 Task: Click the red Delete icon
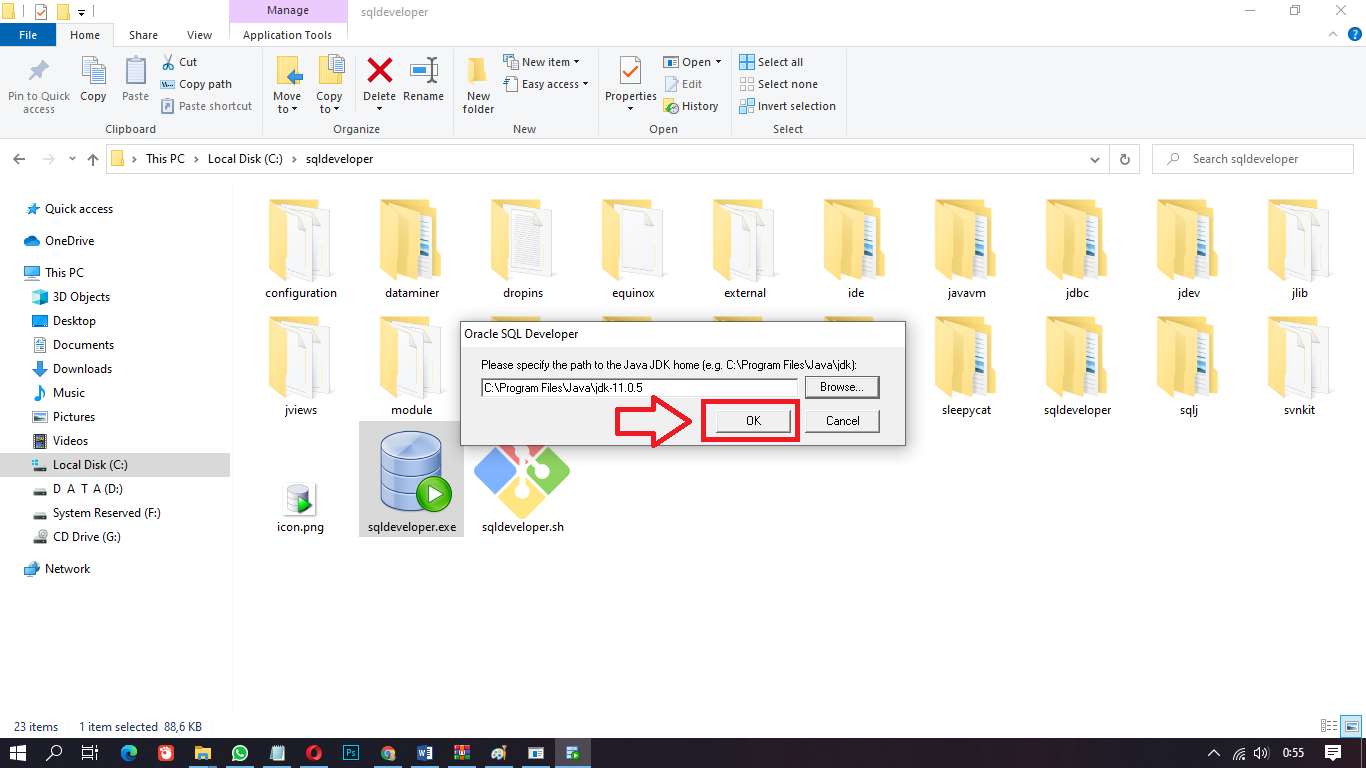(x=379, y=72)
